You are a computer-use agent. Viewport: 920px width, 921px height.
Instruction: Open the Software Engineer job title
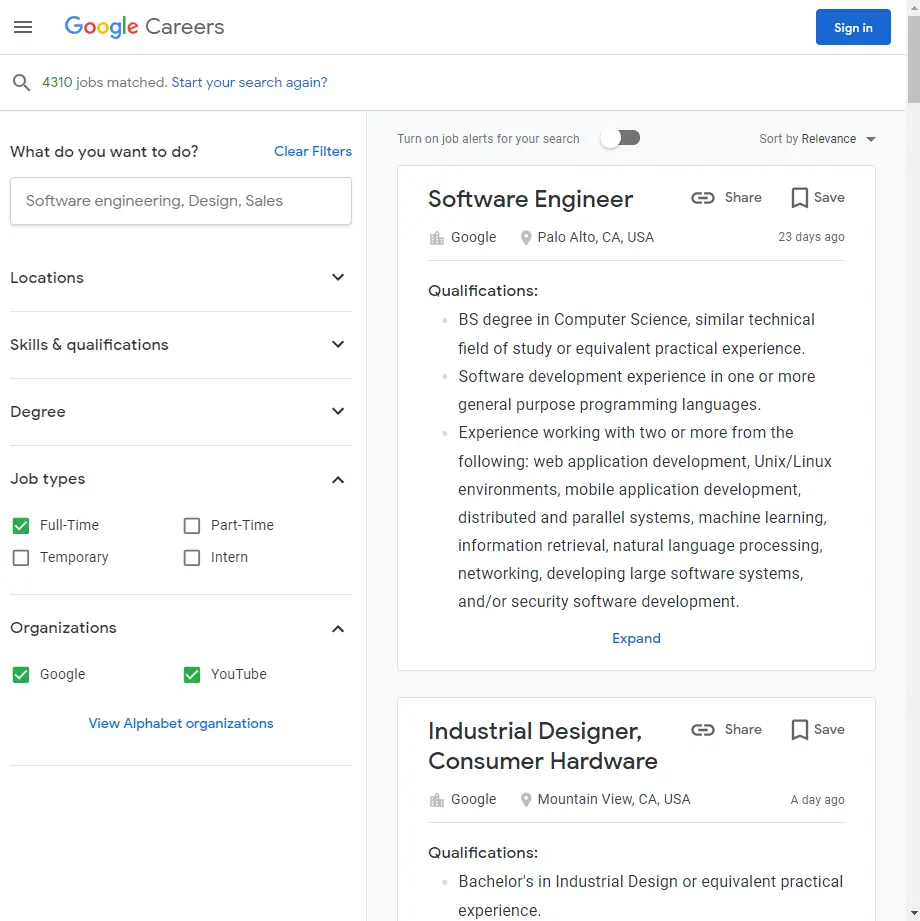pos(530,199)
